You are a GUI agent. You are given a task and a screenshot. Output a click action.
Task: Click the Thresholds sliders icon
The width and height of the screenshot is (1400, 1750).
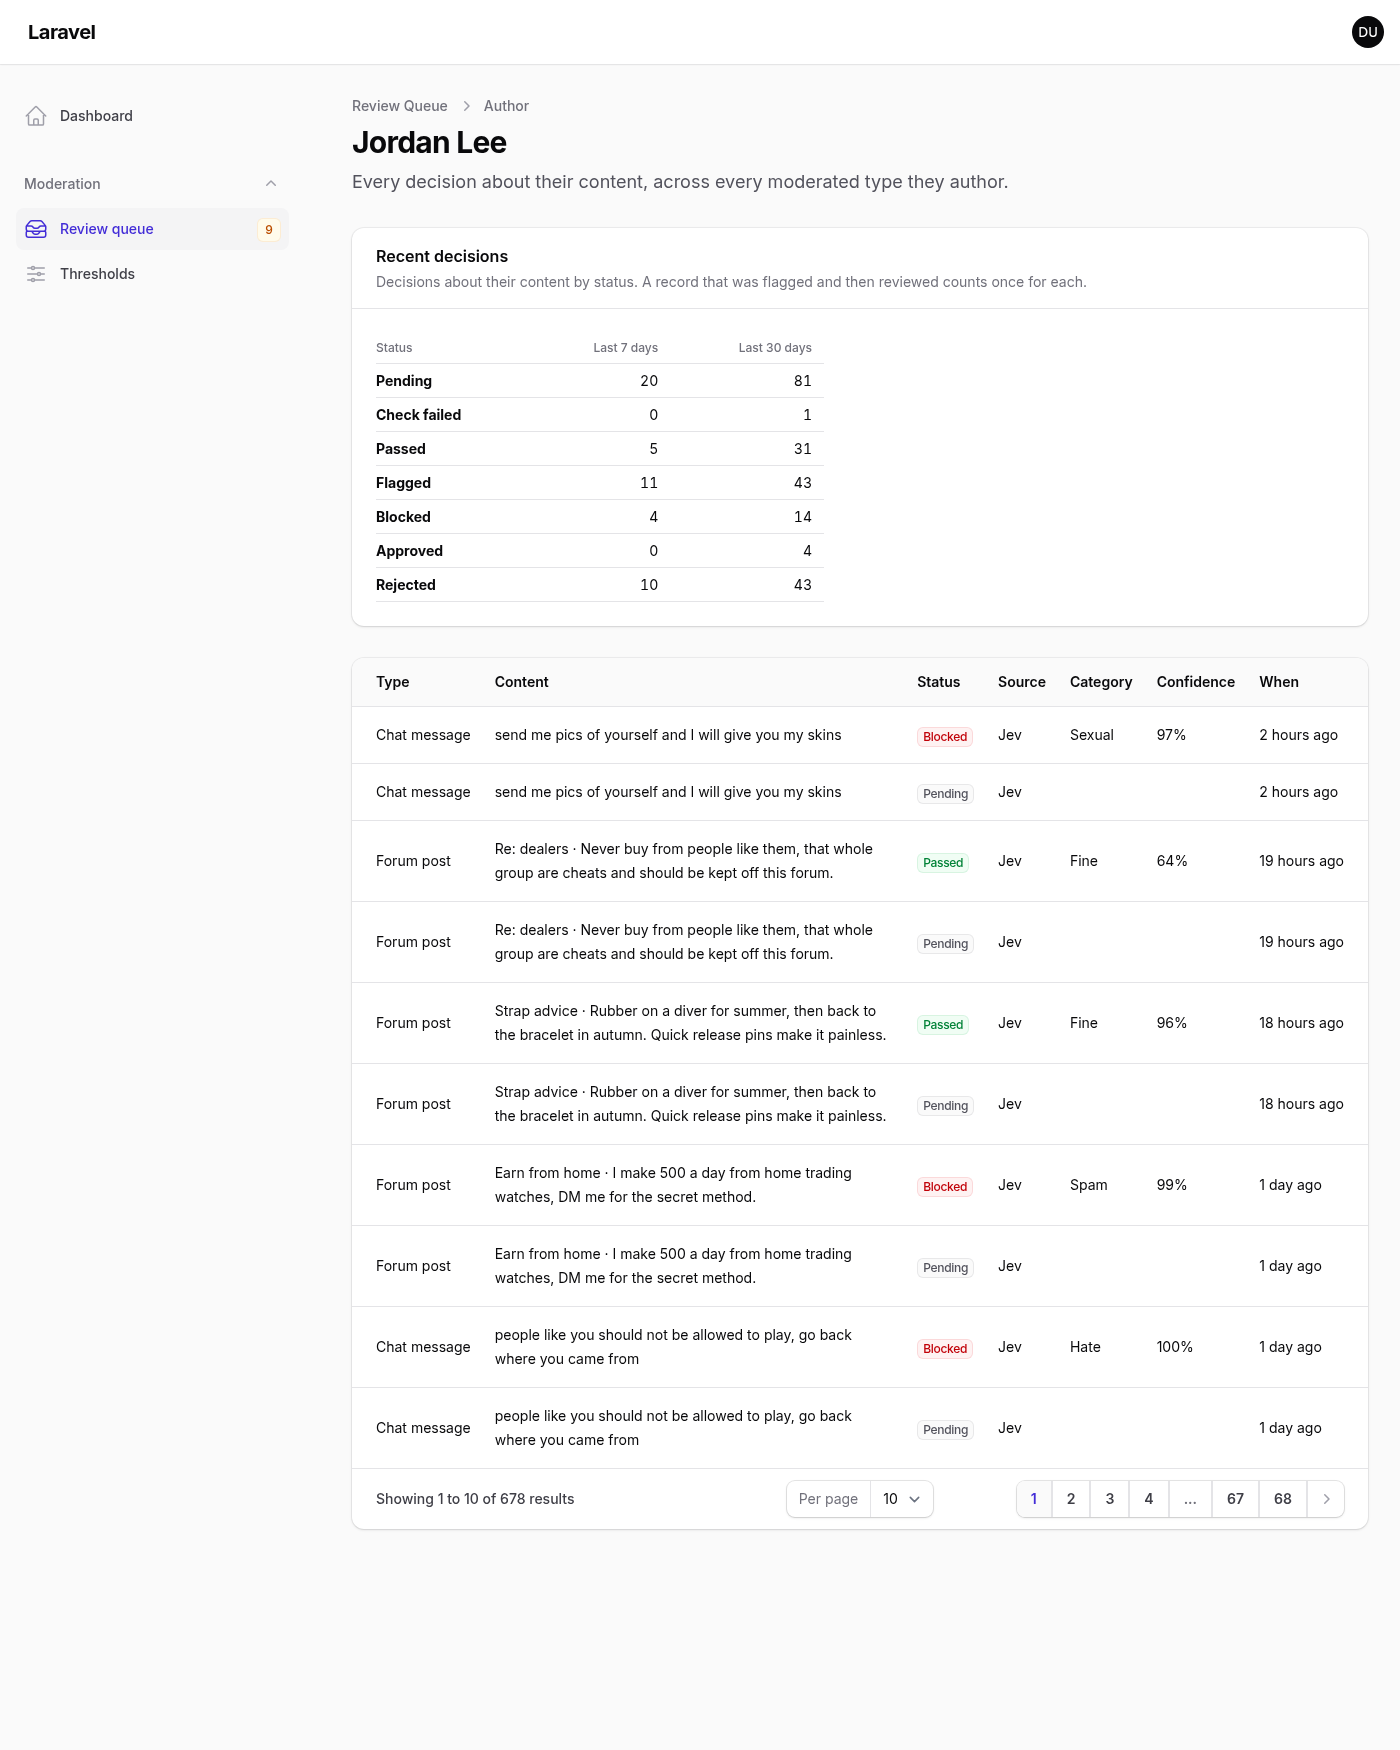click(x=36, y=274)
